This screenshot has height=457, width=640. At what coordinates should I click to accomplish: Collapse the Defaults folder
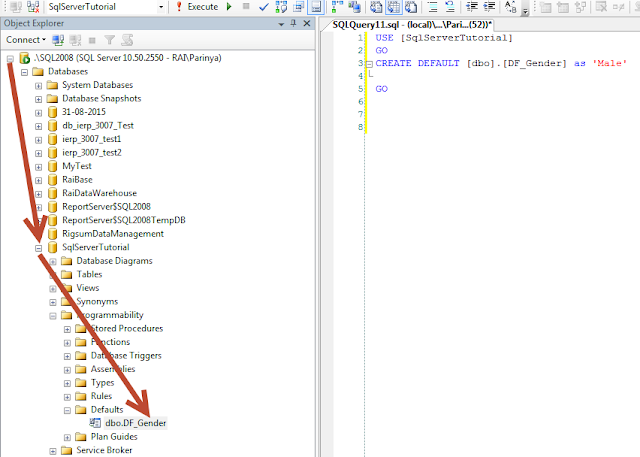pos(67,410)
